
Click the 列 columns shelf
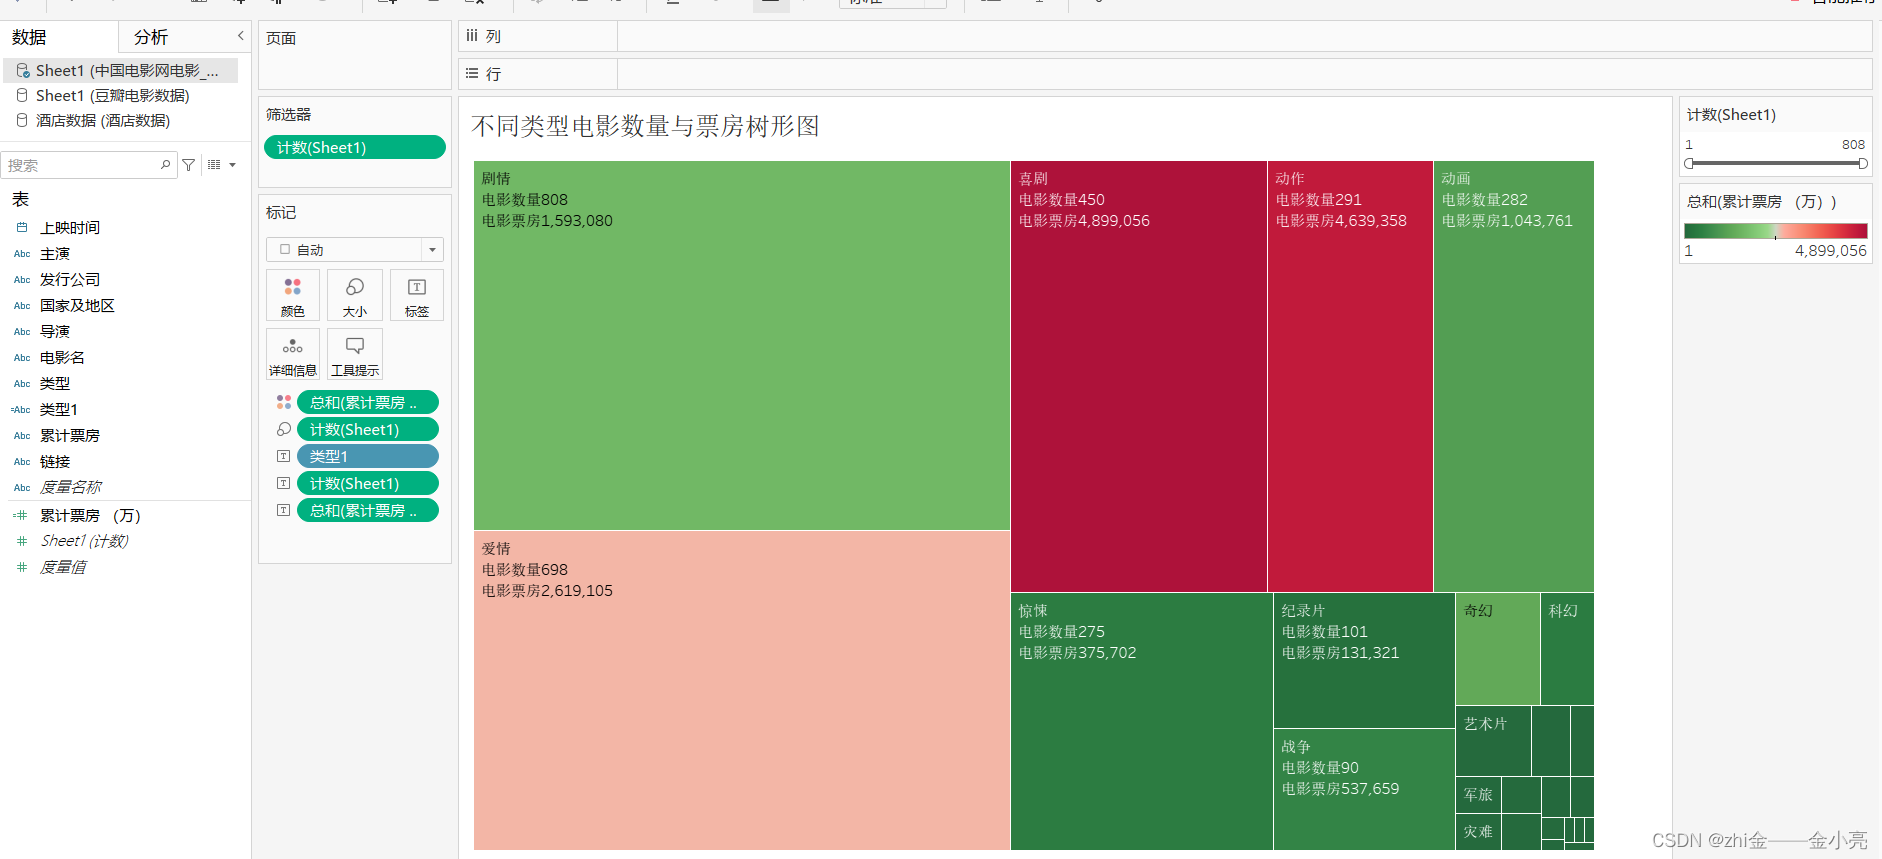1165,36
